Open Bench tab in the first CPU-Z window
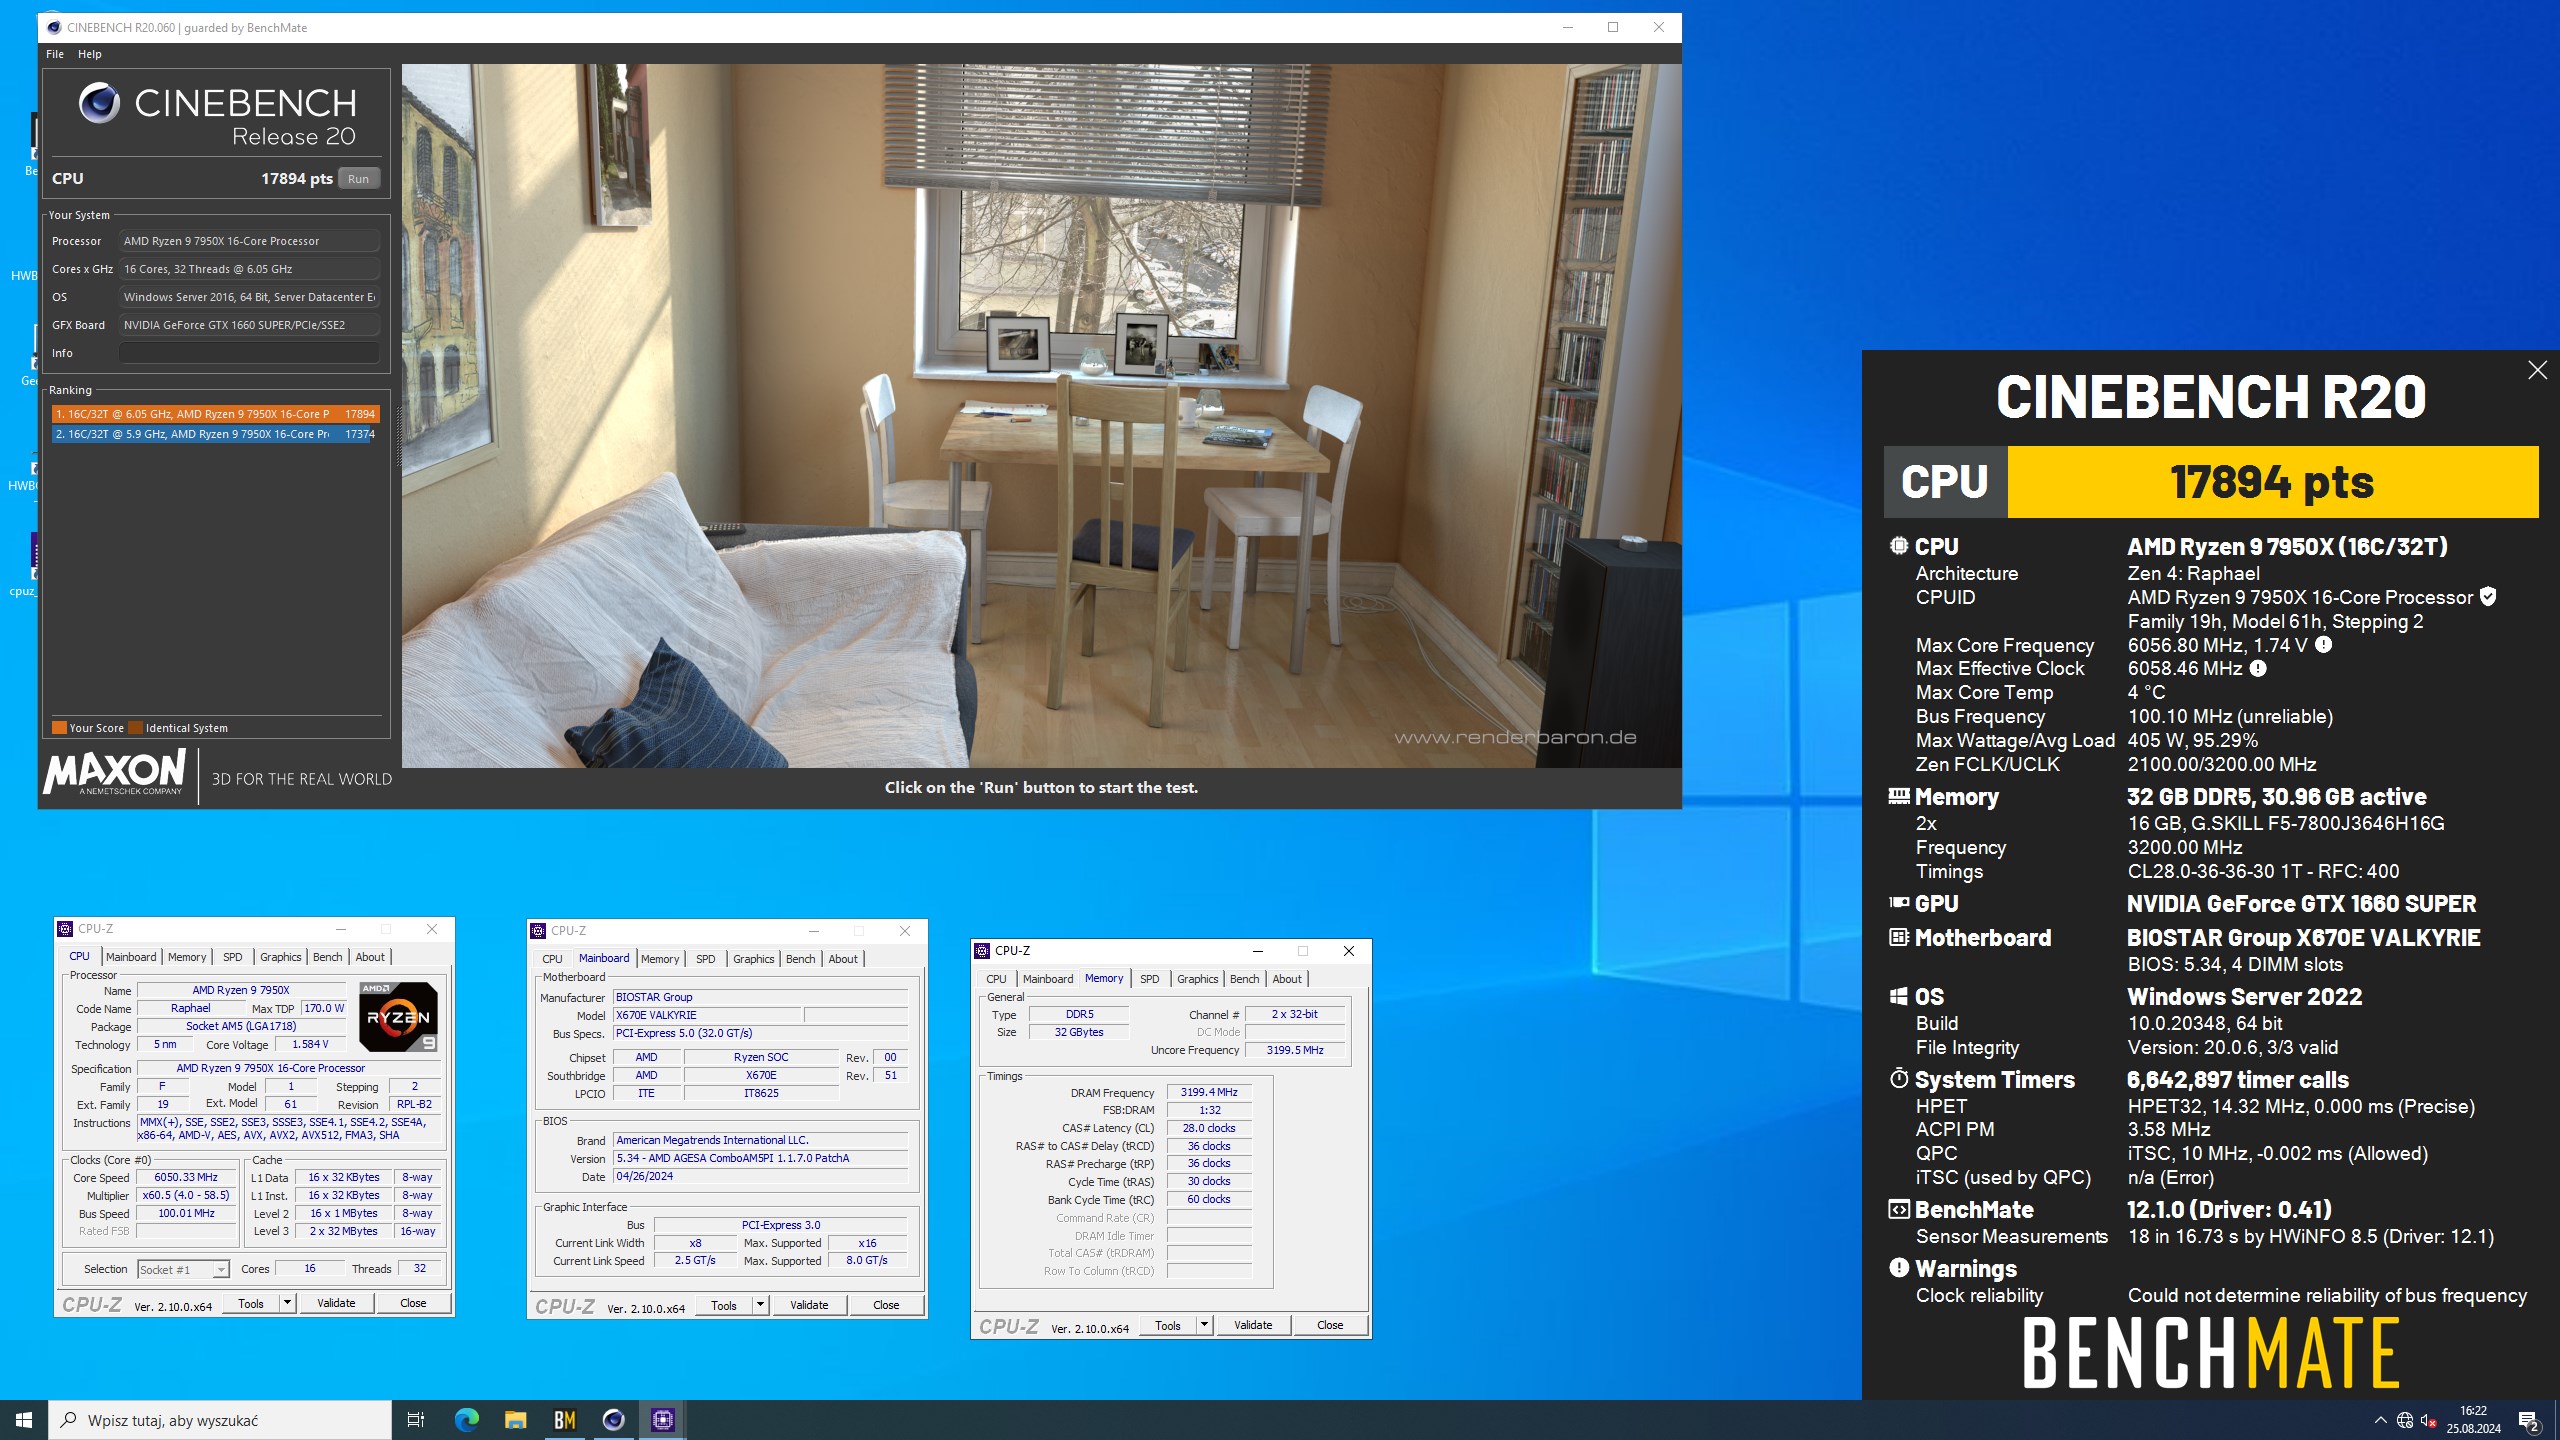The width and height of the screenshot is (2560, 1440). tap(327, 957)
